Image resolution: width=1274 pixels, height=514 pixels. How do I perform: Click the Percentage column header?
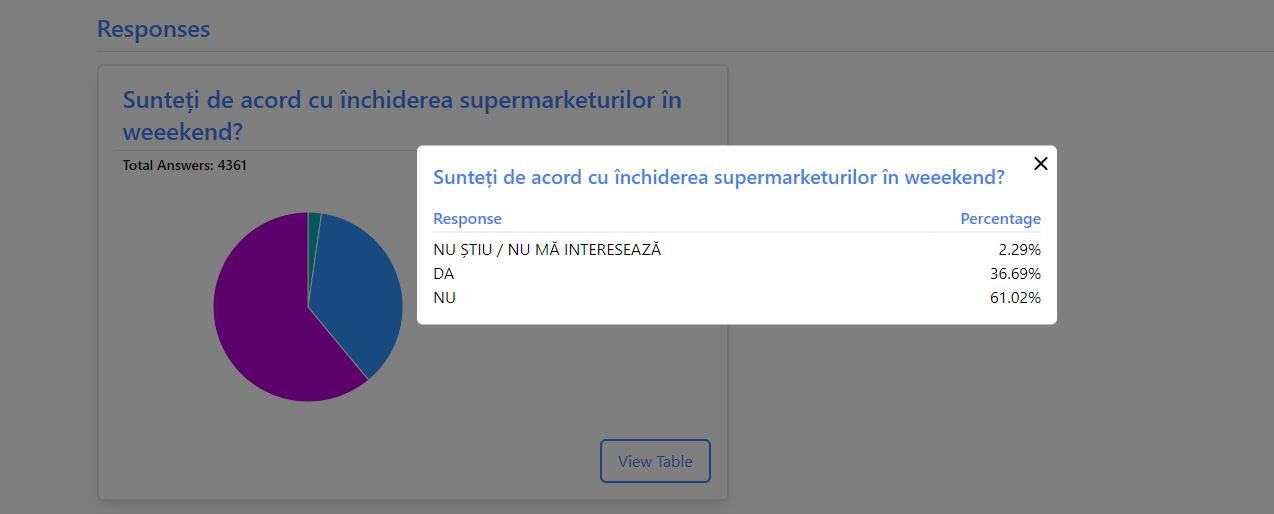pos(1000,219)
